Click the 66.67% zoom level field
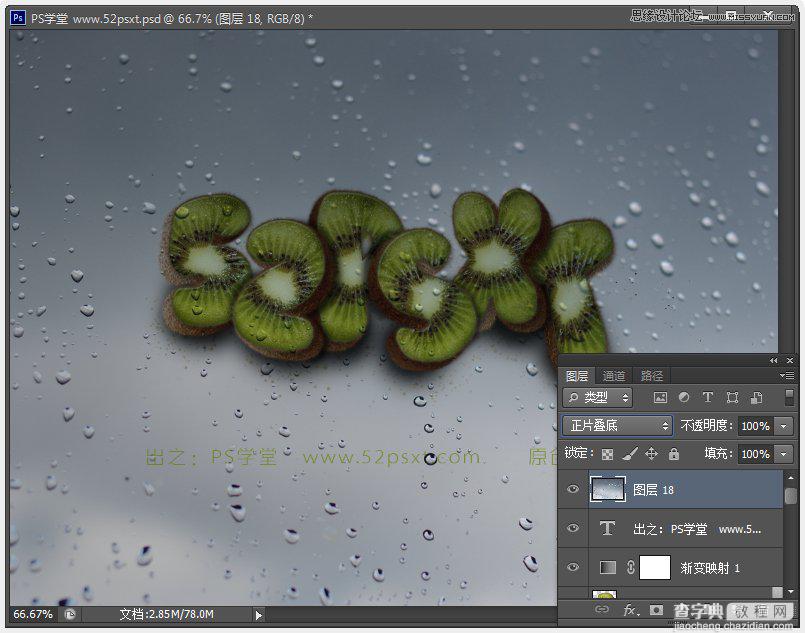The height and width of the screenshot is (633, 805). click(33, 615)
